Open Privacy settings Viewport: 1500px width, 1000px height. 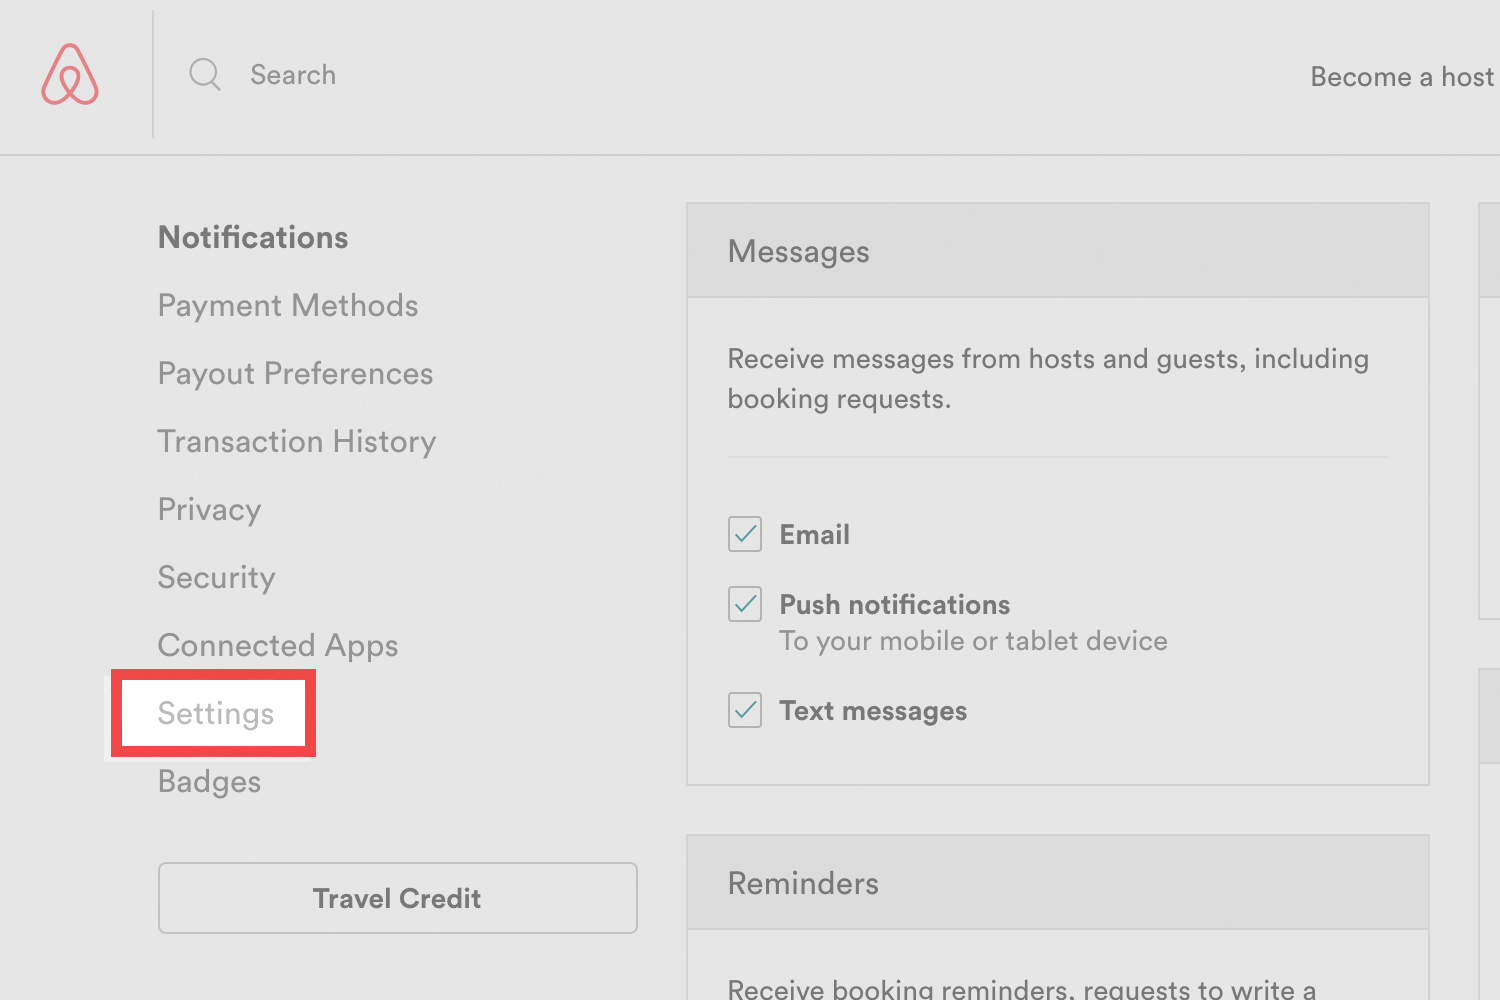point(209,509)
